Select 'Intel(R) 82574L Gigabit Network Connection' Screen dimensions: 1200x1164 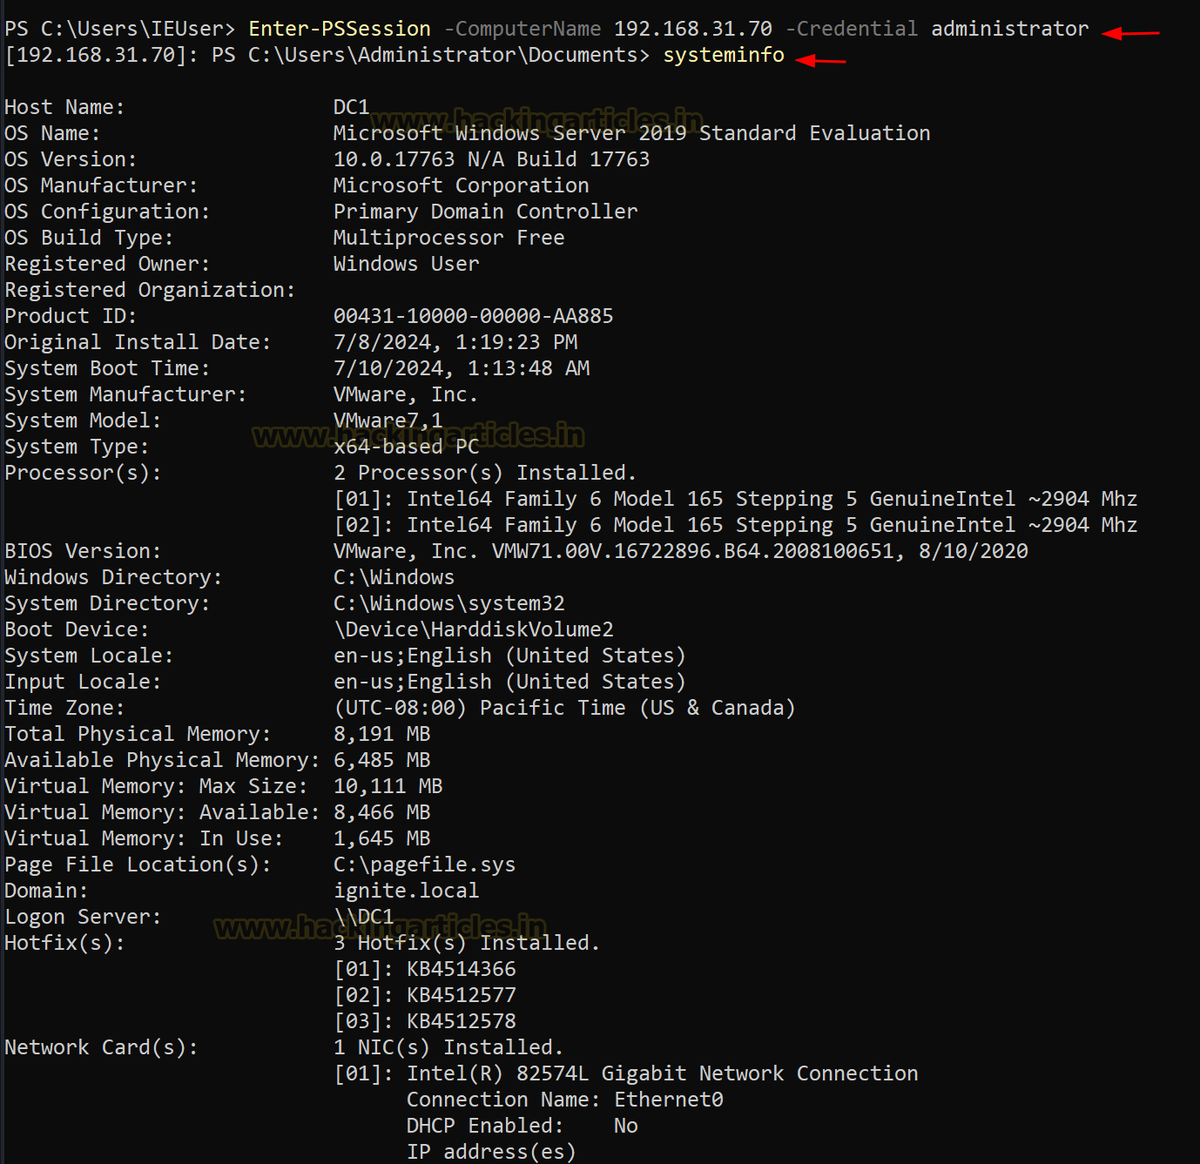(662, 1073)
